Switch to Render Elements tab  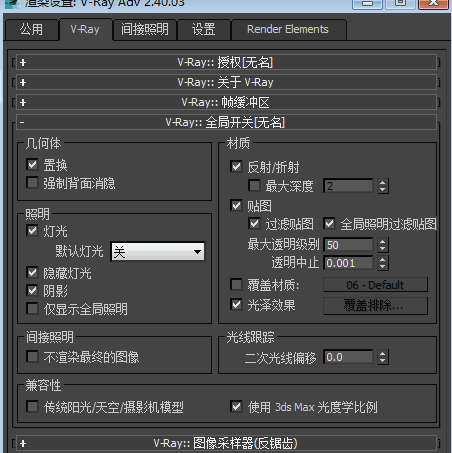click(288, 30)
